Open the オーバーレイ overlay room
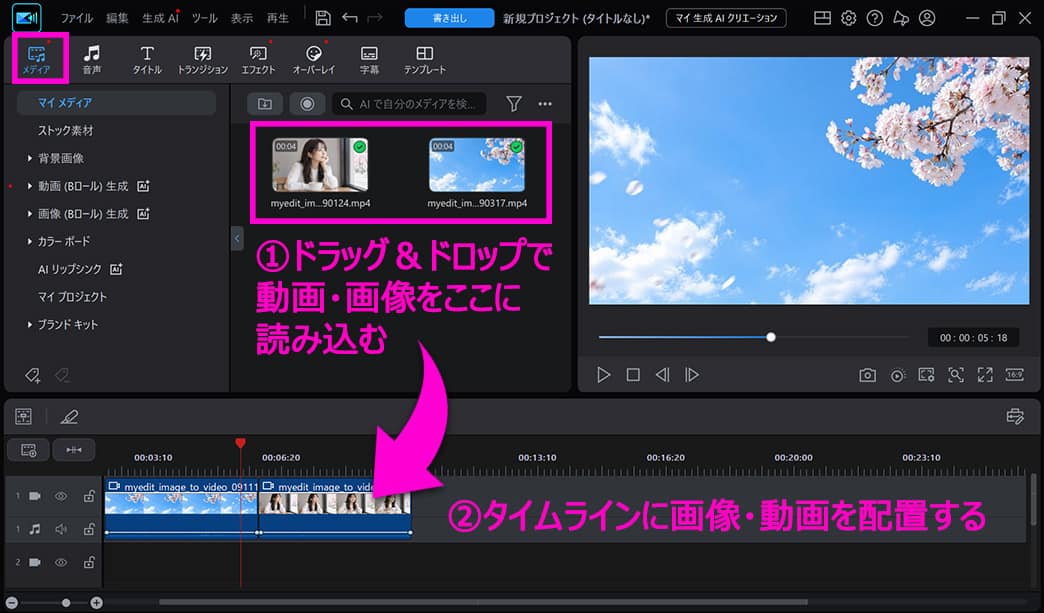 coord(314,59)
